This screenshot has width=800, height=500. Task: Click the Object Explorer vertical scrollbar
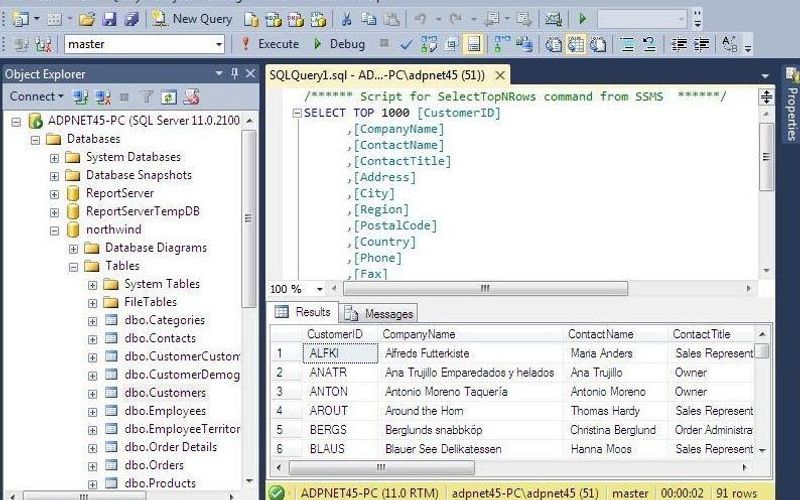click(248, 218)
